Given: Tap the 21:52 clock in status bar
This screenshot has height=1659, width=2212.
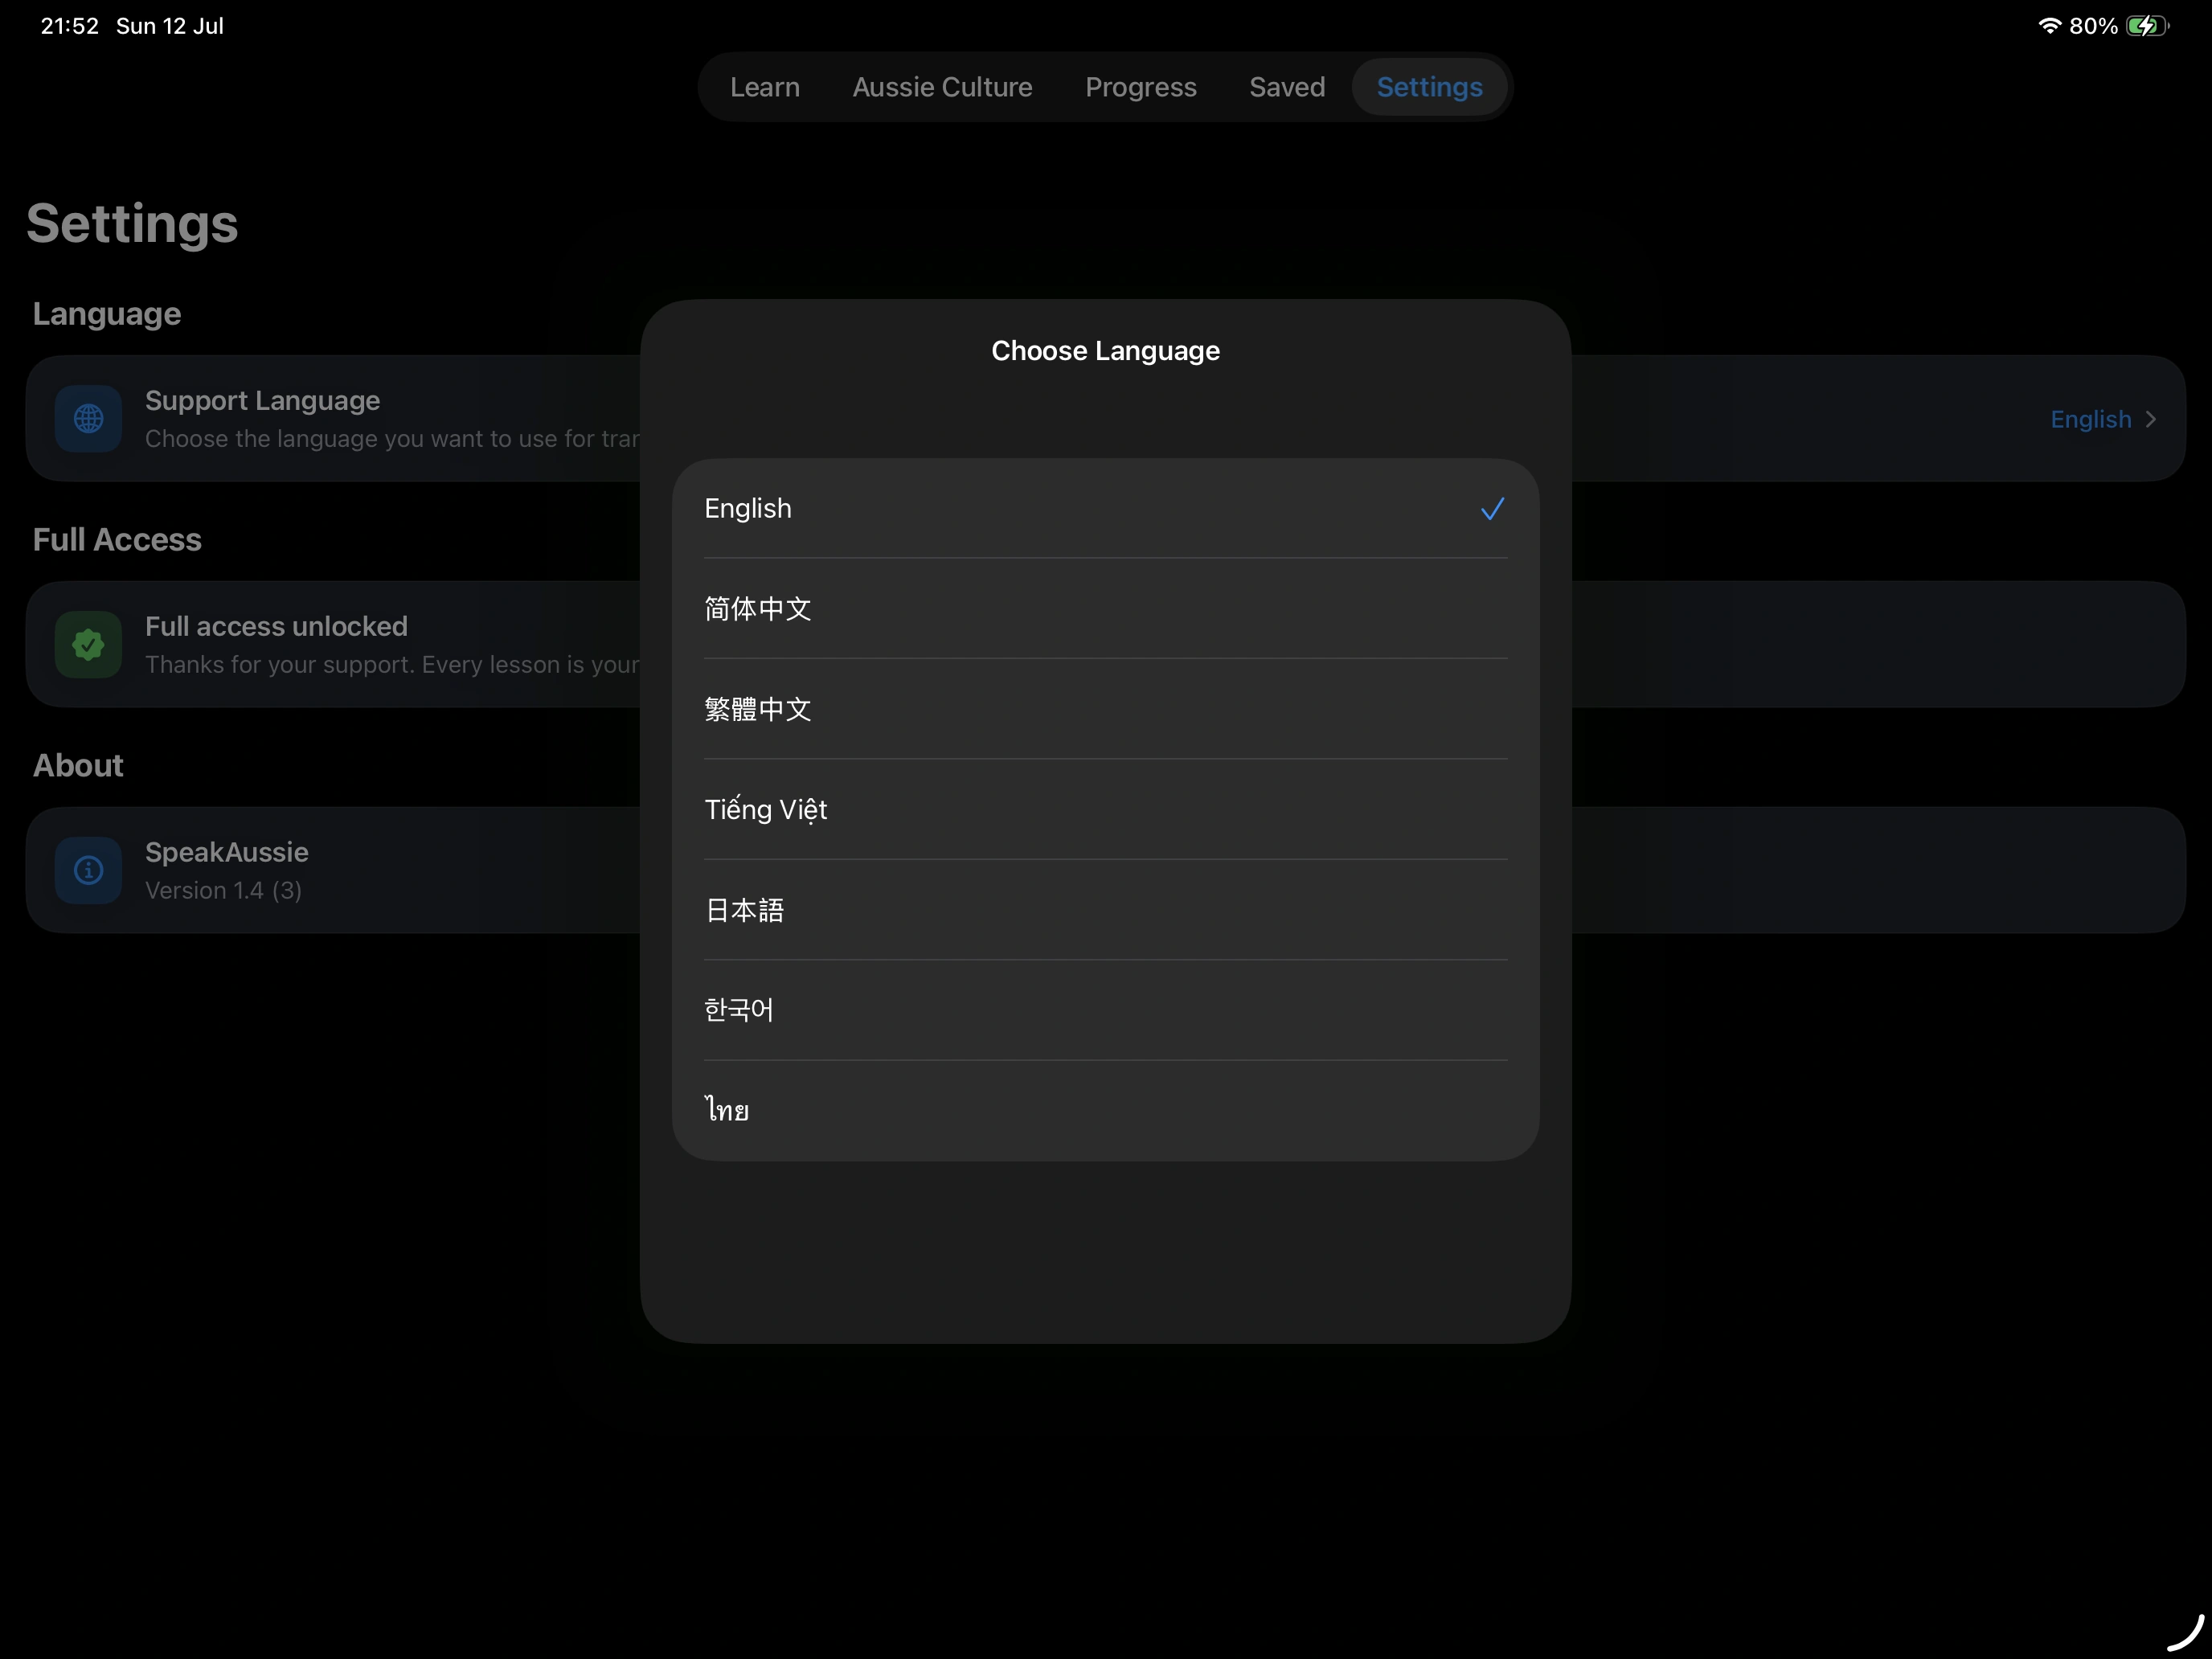Looking at the screenshot, I should 69,26.
